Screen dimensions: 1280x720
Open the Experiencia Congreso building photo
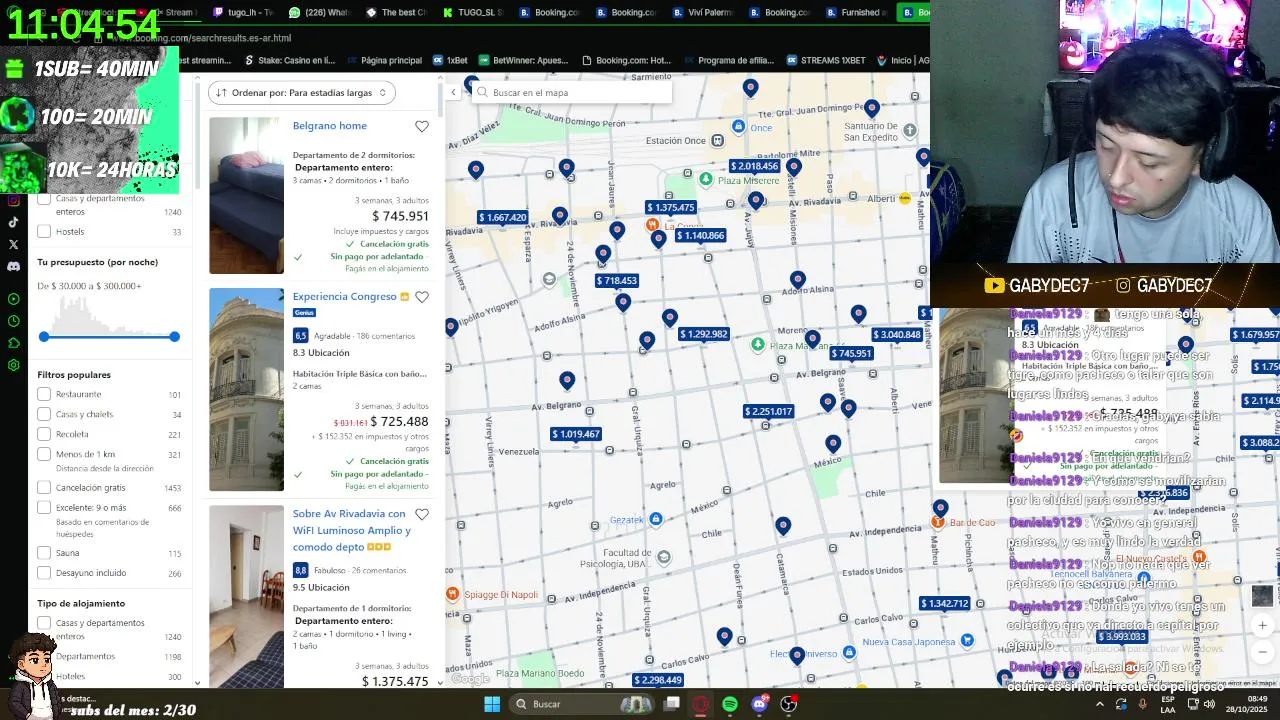(x=246, y=390)
